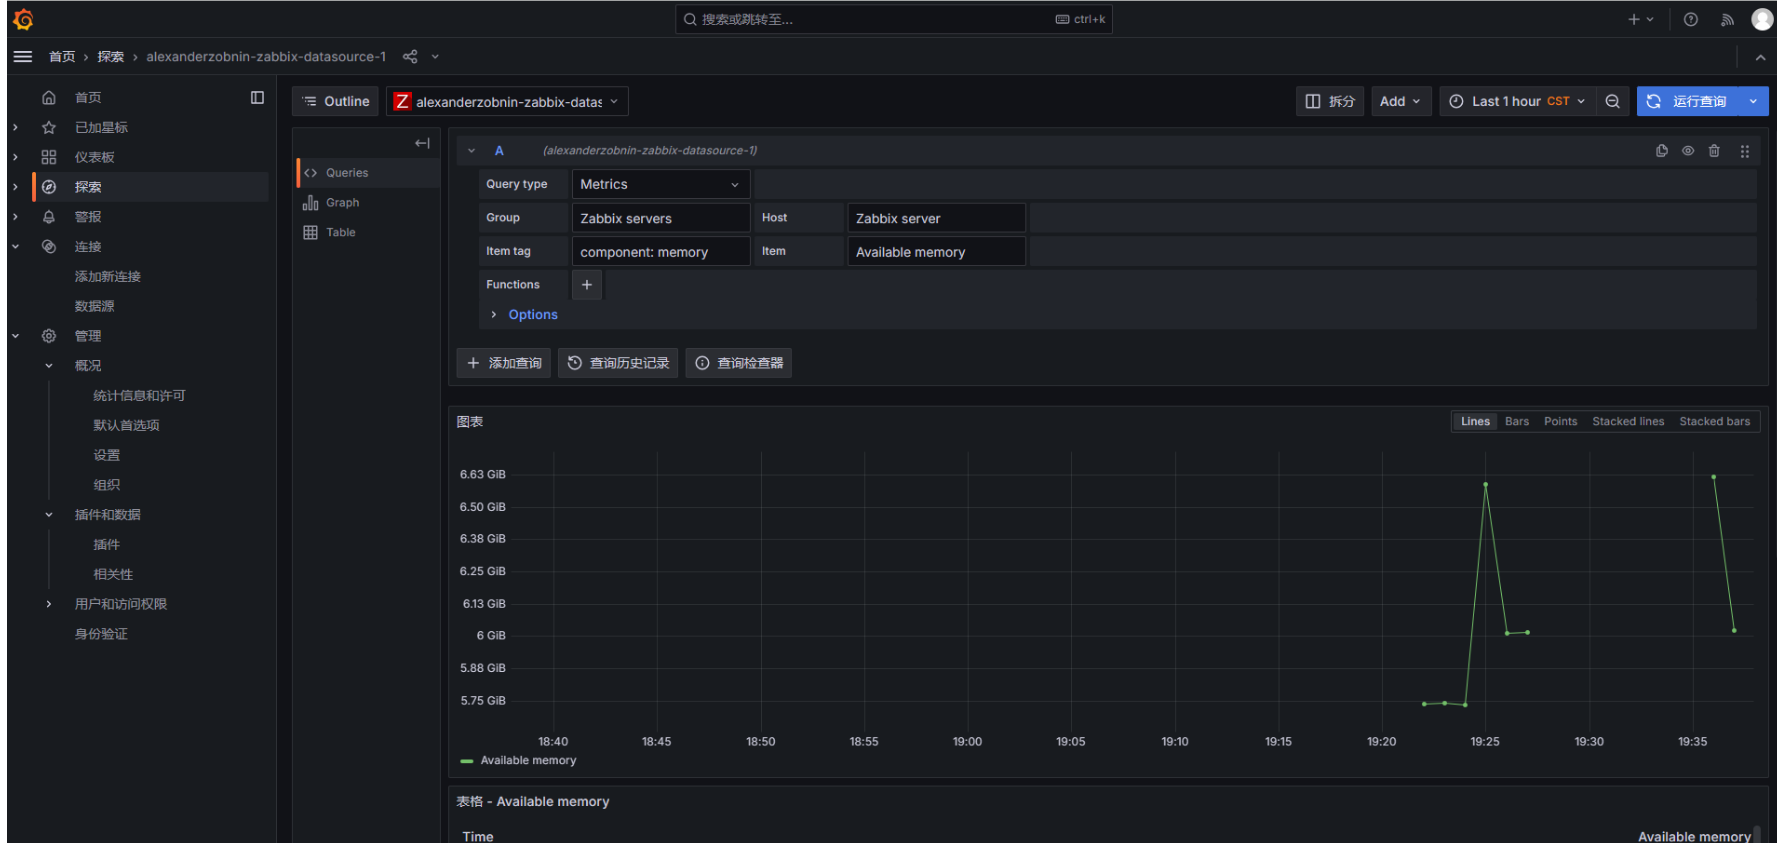Click the 运行查询 run query button
1777x843 pixels.
click(x=1688, y=101)
